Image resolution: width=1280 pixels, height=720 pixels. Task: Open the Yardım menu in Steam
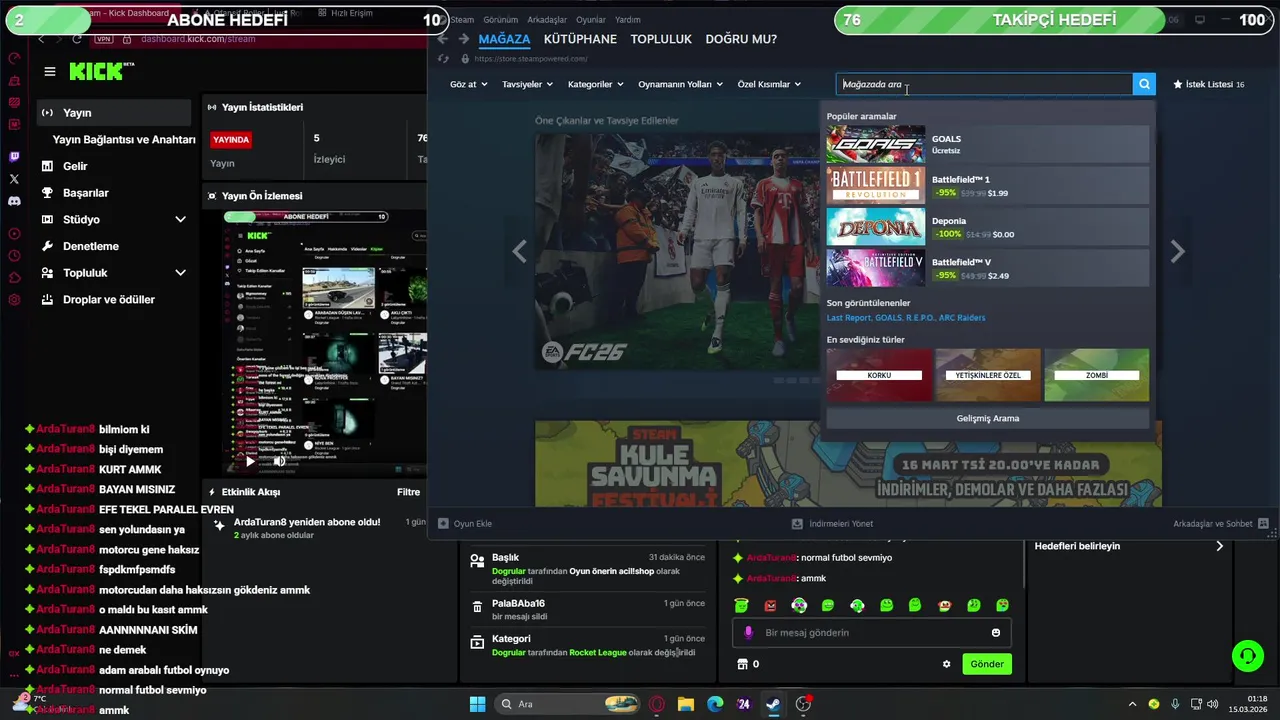[x=627, y=20]
